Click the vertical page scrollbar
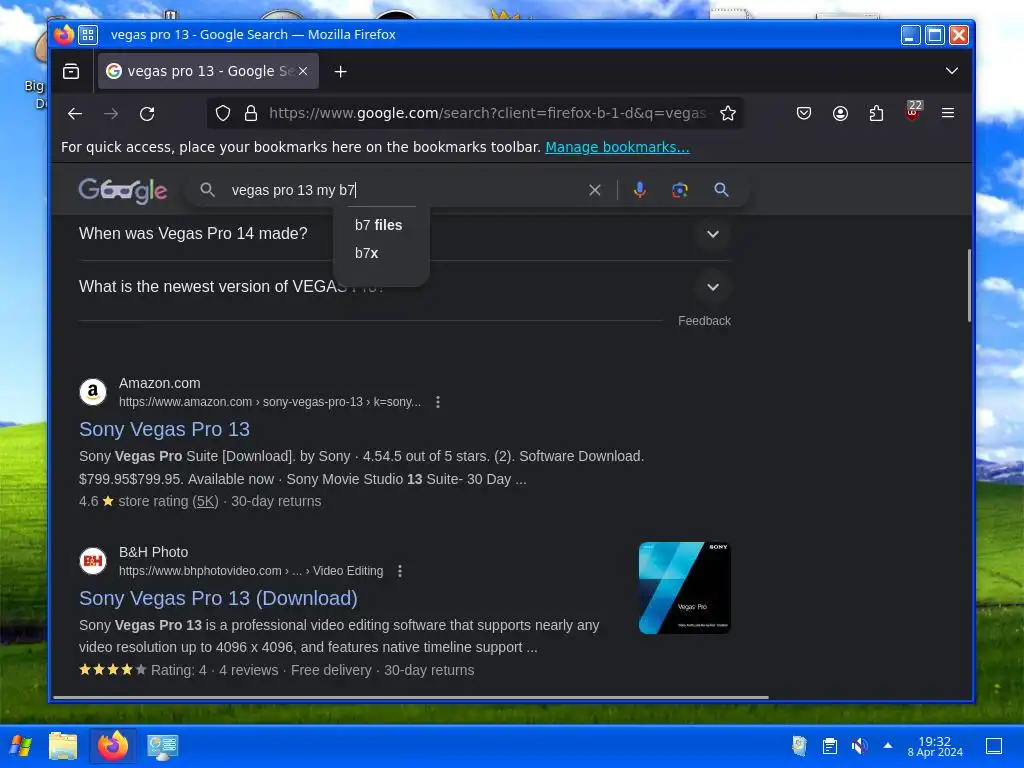 [x=969, y=285]
